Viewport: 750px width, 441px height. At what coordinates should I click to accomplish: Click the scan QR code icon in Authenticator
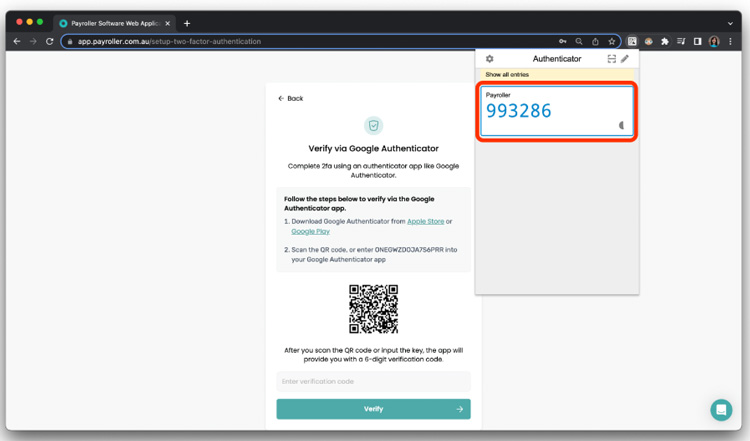[x=611, y=59]
